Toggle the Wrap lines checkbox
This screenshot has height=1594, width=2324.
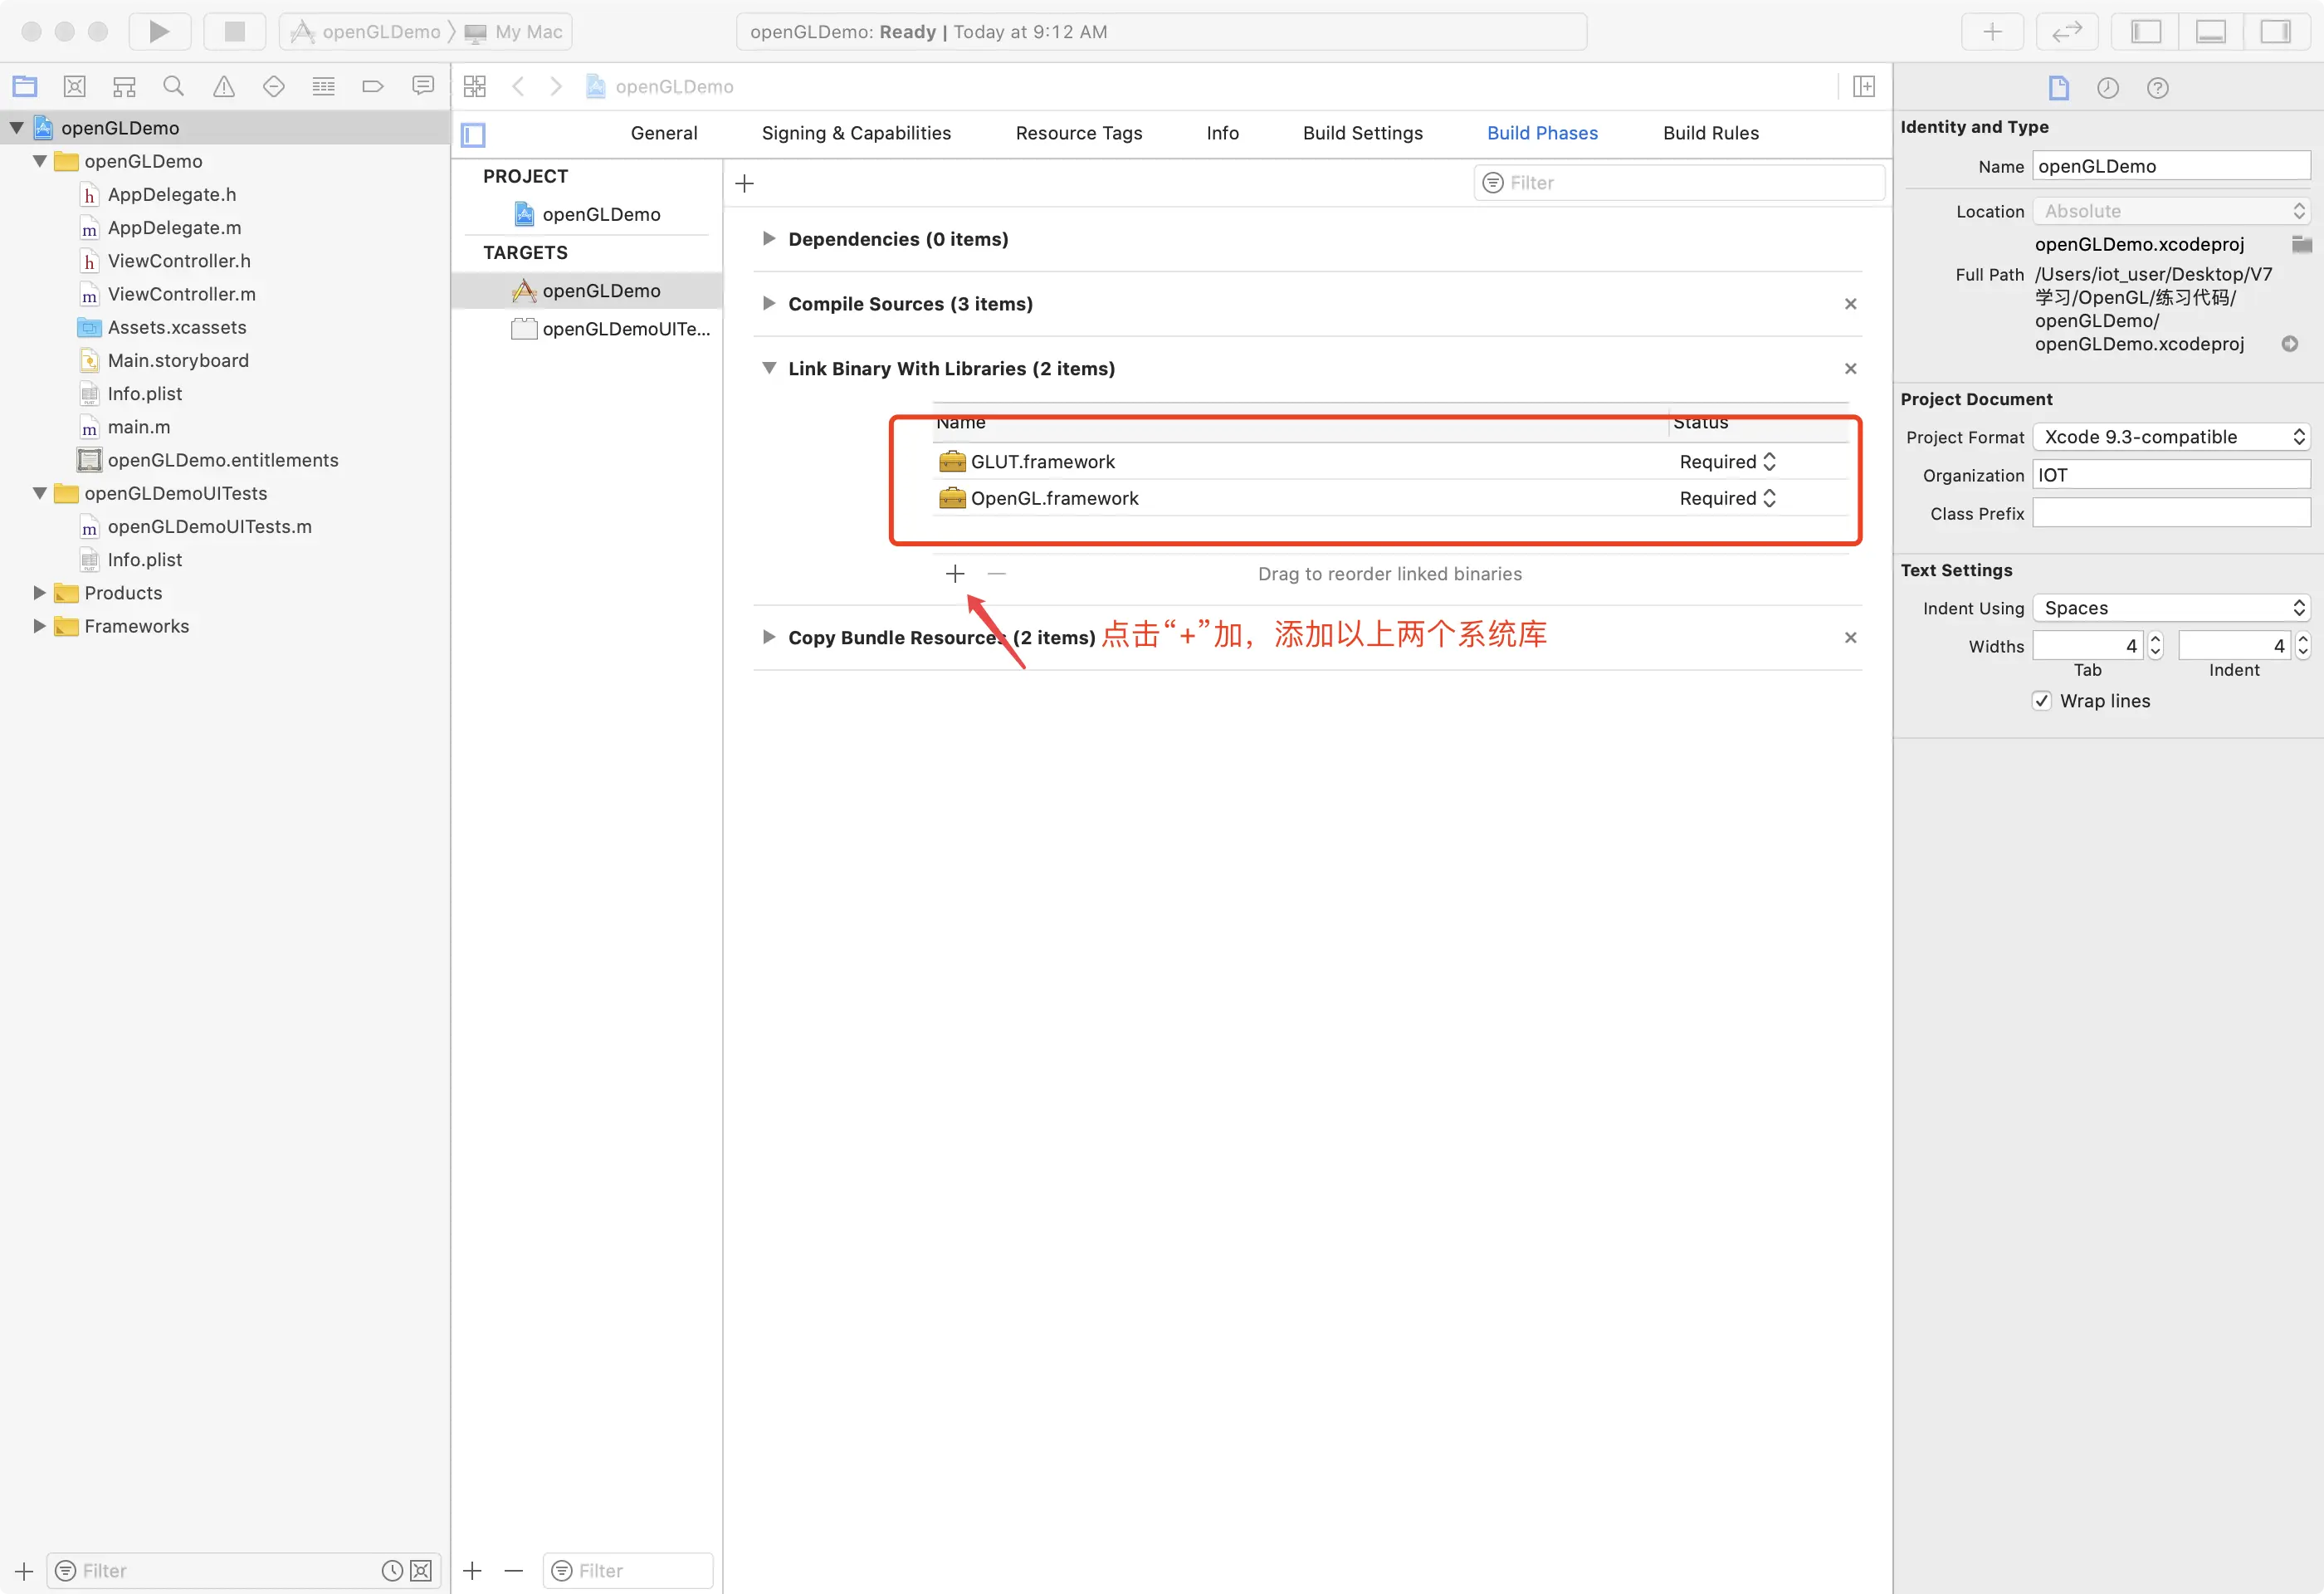2041,701
